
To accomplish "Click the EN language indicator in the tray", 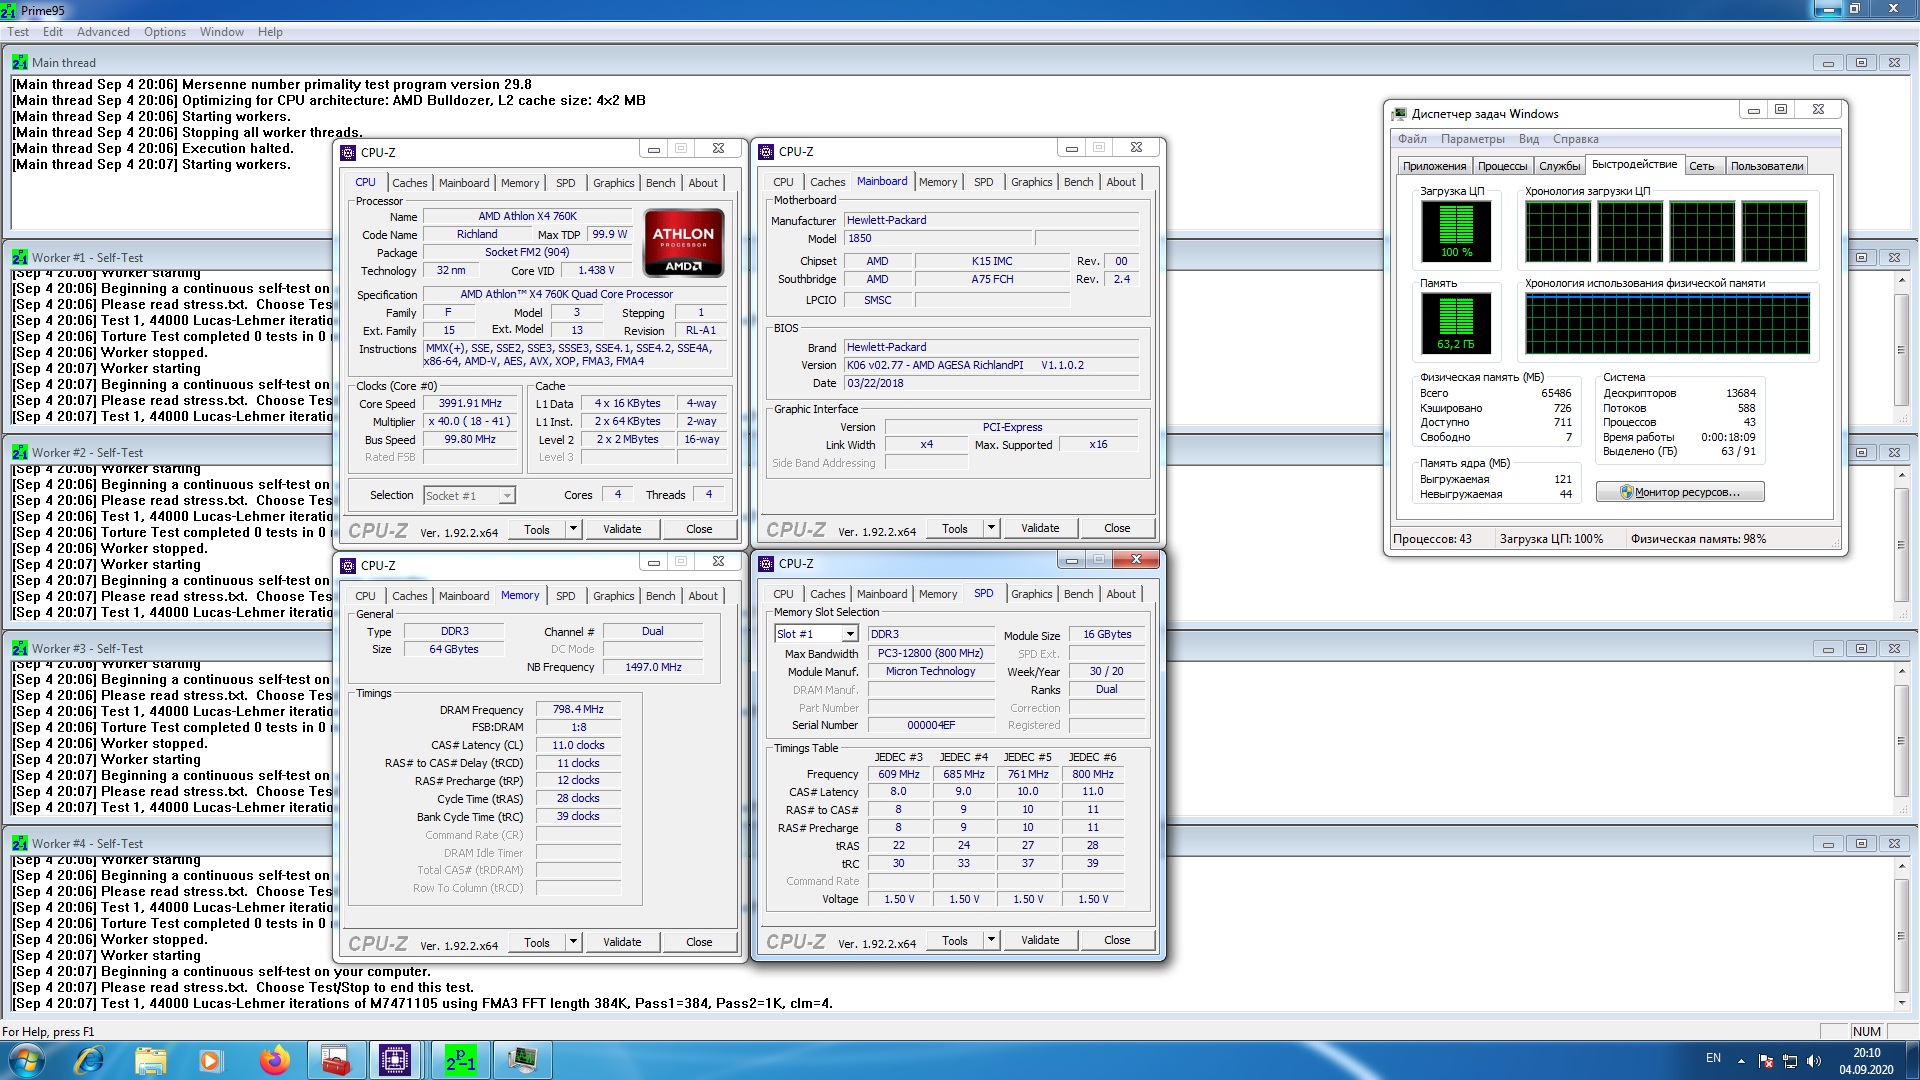I will (x=1713, y=1058).
